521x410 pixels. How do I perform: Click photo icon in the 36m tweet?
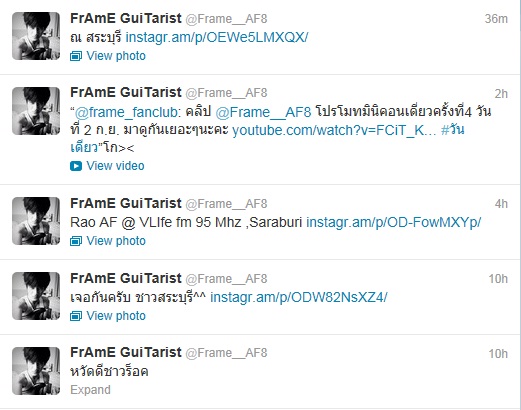pos(76,56)
